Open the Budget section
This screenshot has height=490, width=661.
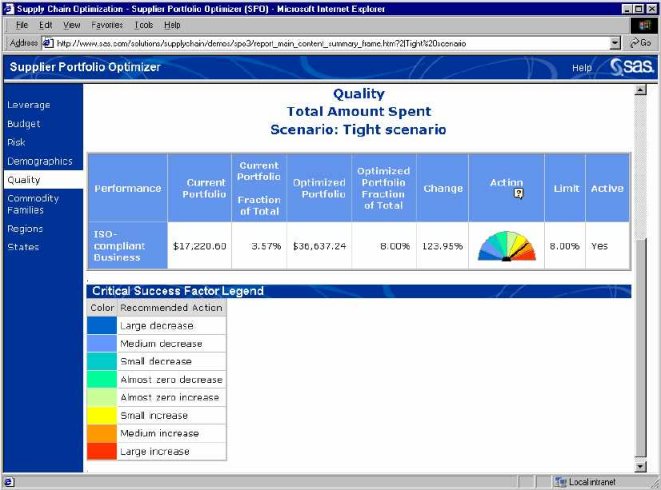(x=24, y=124)
